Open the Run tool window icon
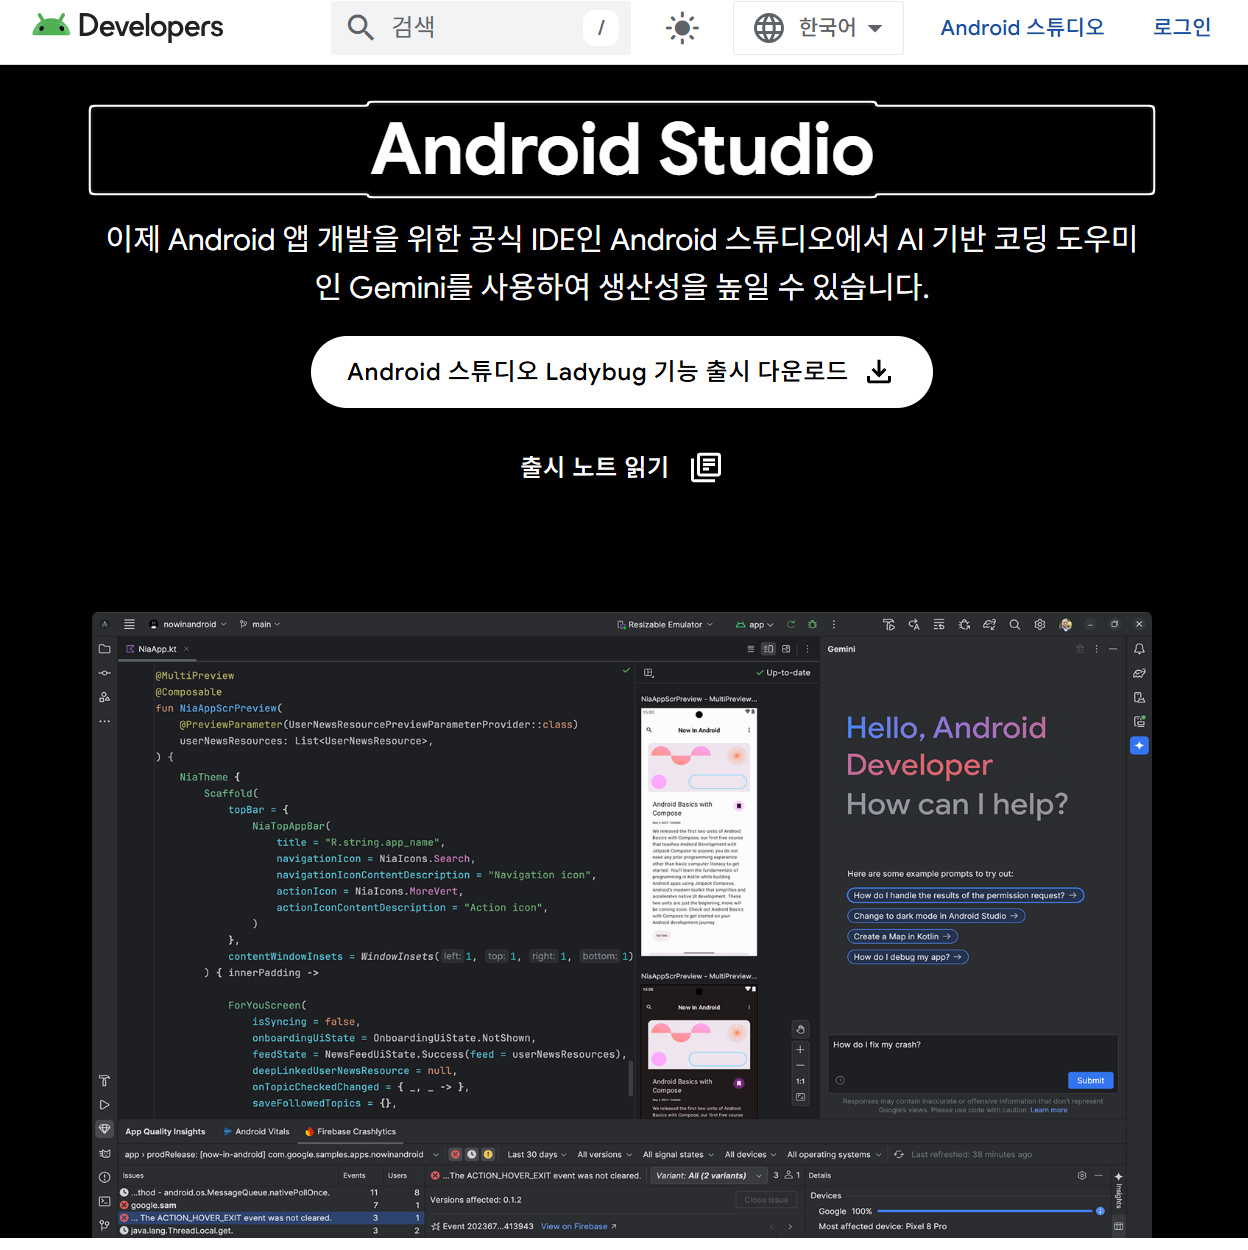Screen dimensions: 1248x1250 tap(104, 1105)
